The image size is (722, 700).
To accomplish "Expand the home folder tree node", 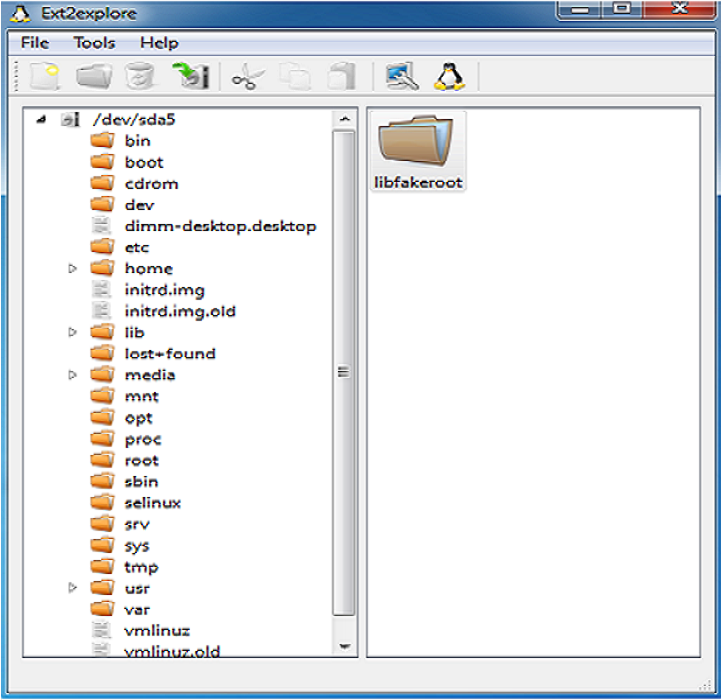I will [x=72, y=269].
